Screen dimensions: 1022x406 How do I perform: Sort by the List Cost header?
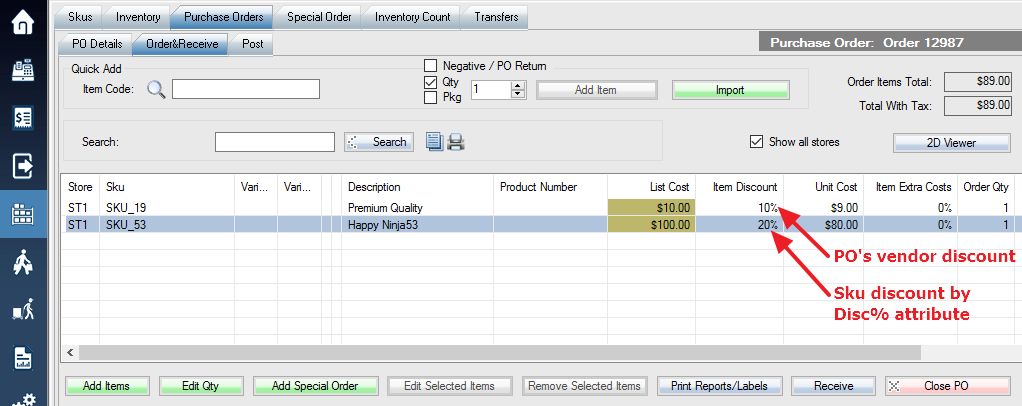click(652, 187)
